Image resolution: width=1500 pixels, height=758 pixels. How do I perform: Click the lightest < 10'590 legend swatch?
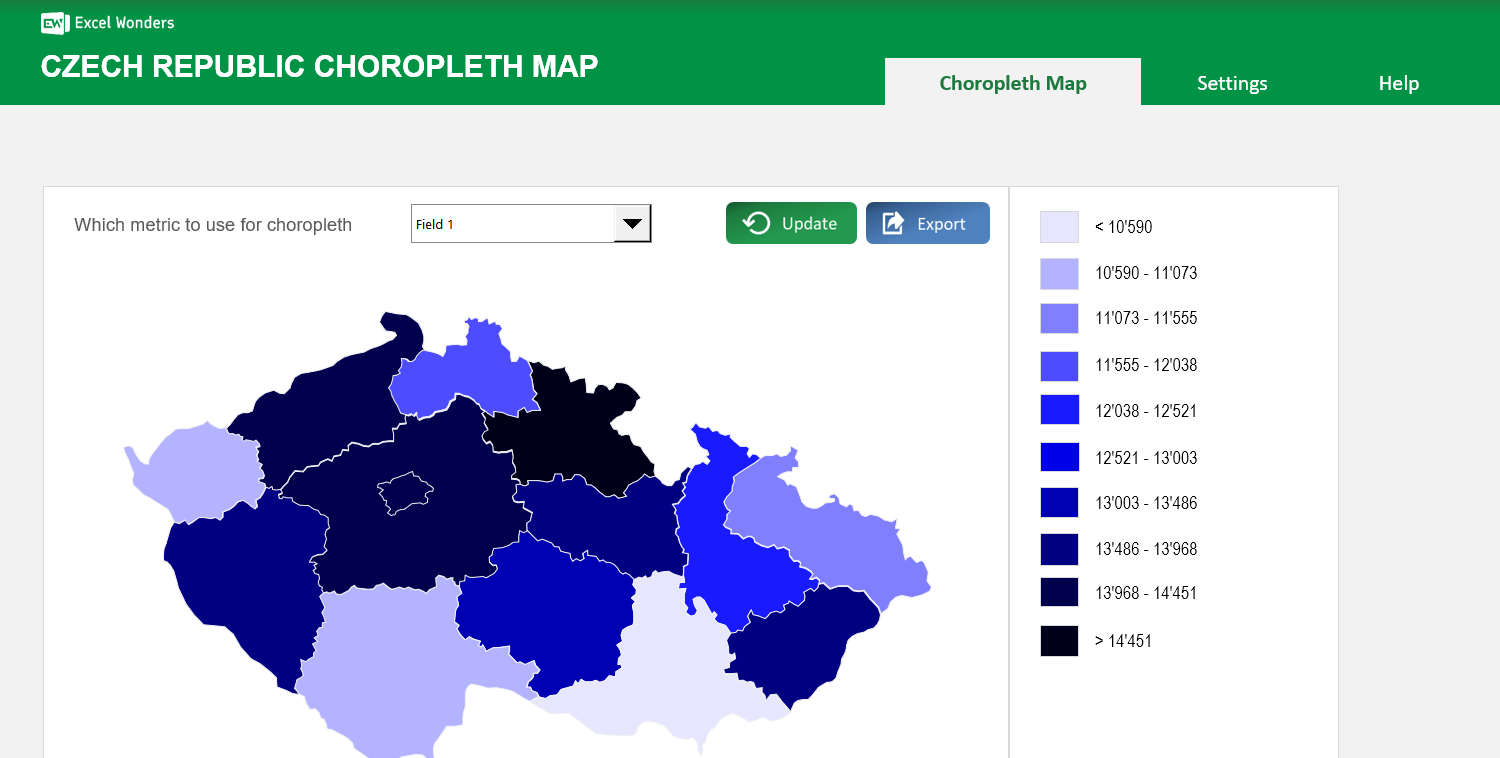[1059, 227]
